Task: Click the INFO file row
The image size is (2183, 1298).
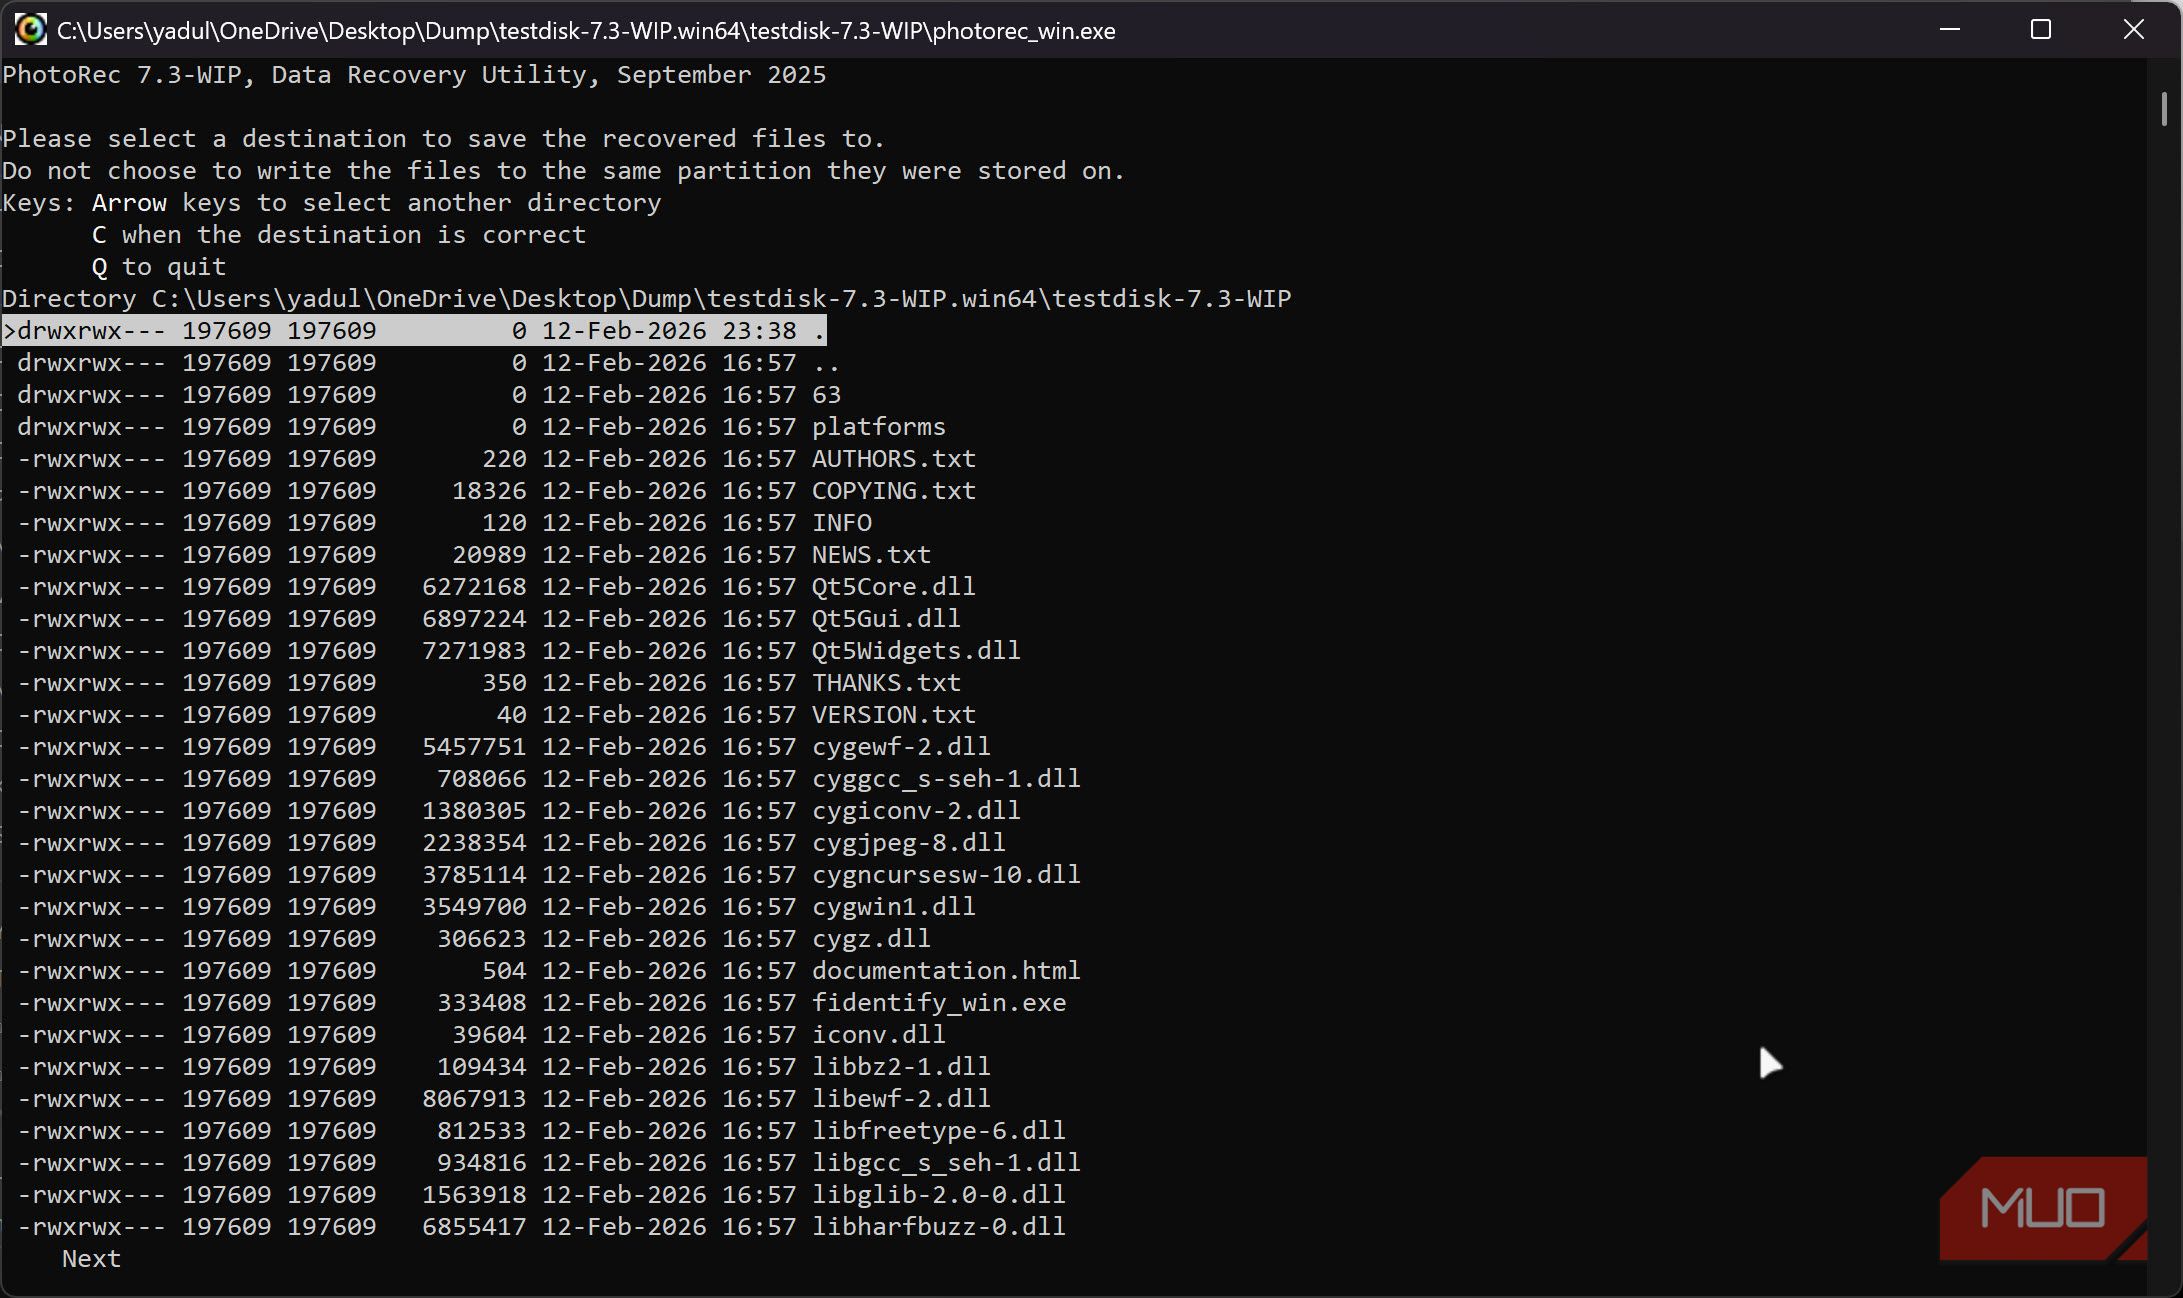Action: (x=444, y=523)
